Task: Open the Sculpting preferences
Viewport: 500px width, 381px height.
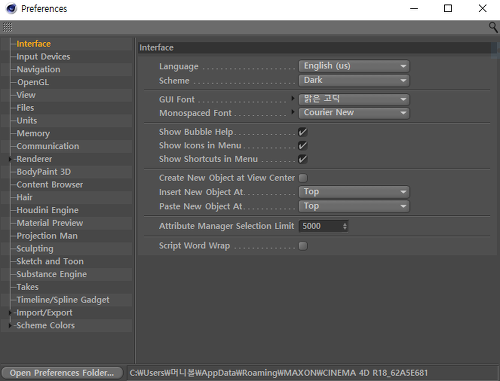Action: click(35, 249)
